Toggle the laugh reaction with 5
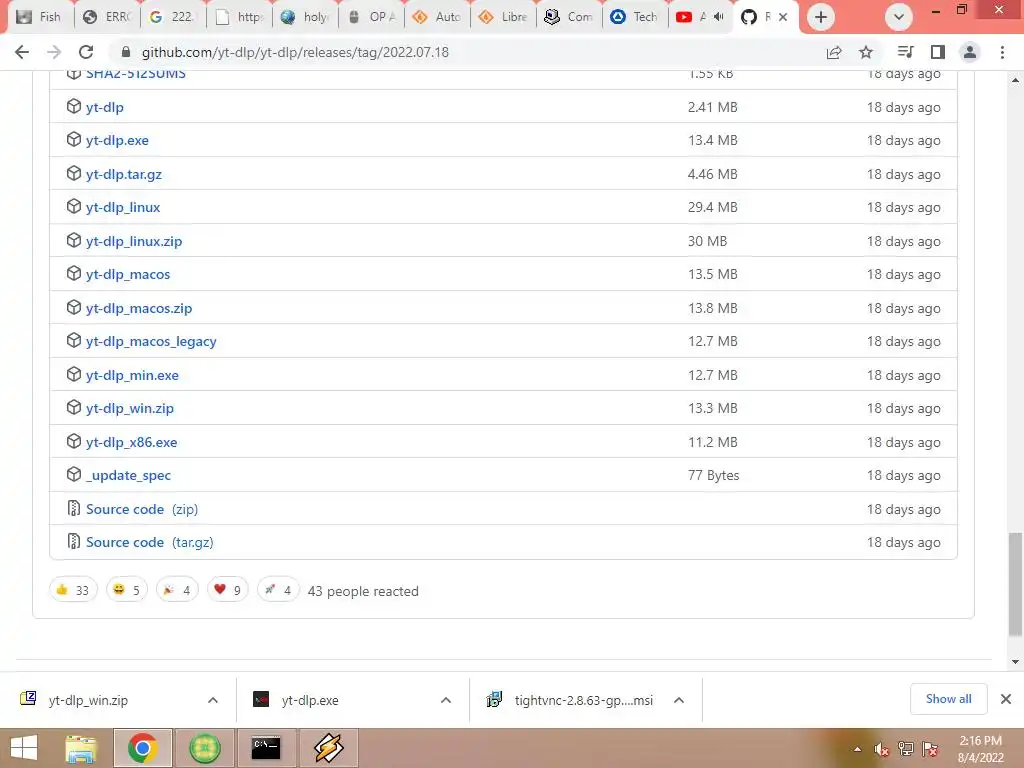 point(127,590)
